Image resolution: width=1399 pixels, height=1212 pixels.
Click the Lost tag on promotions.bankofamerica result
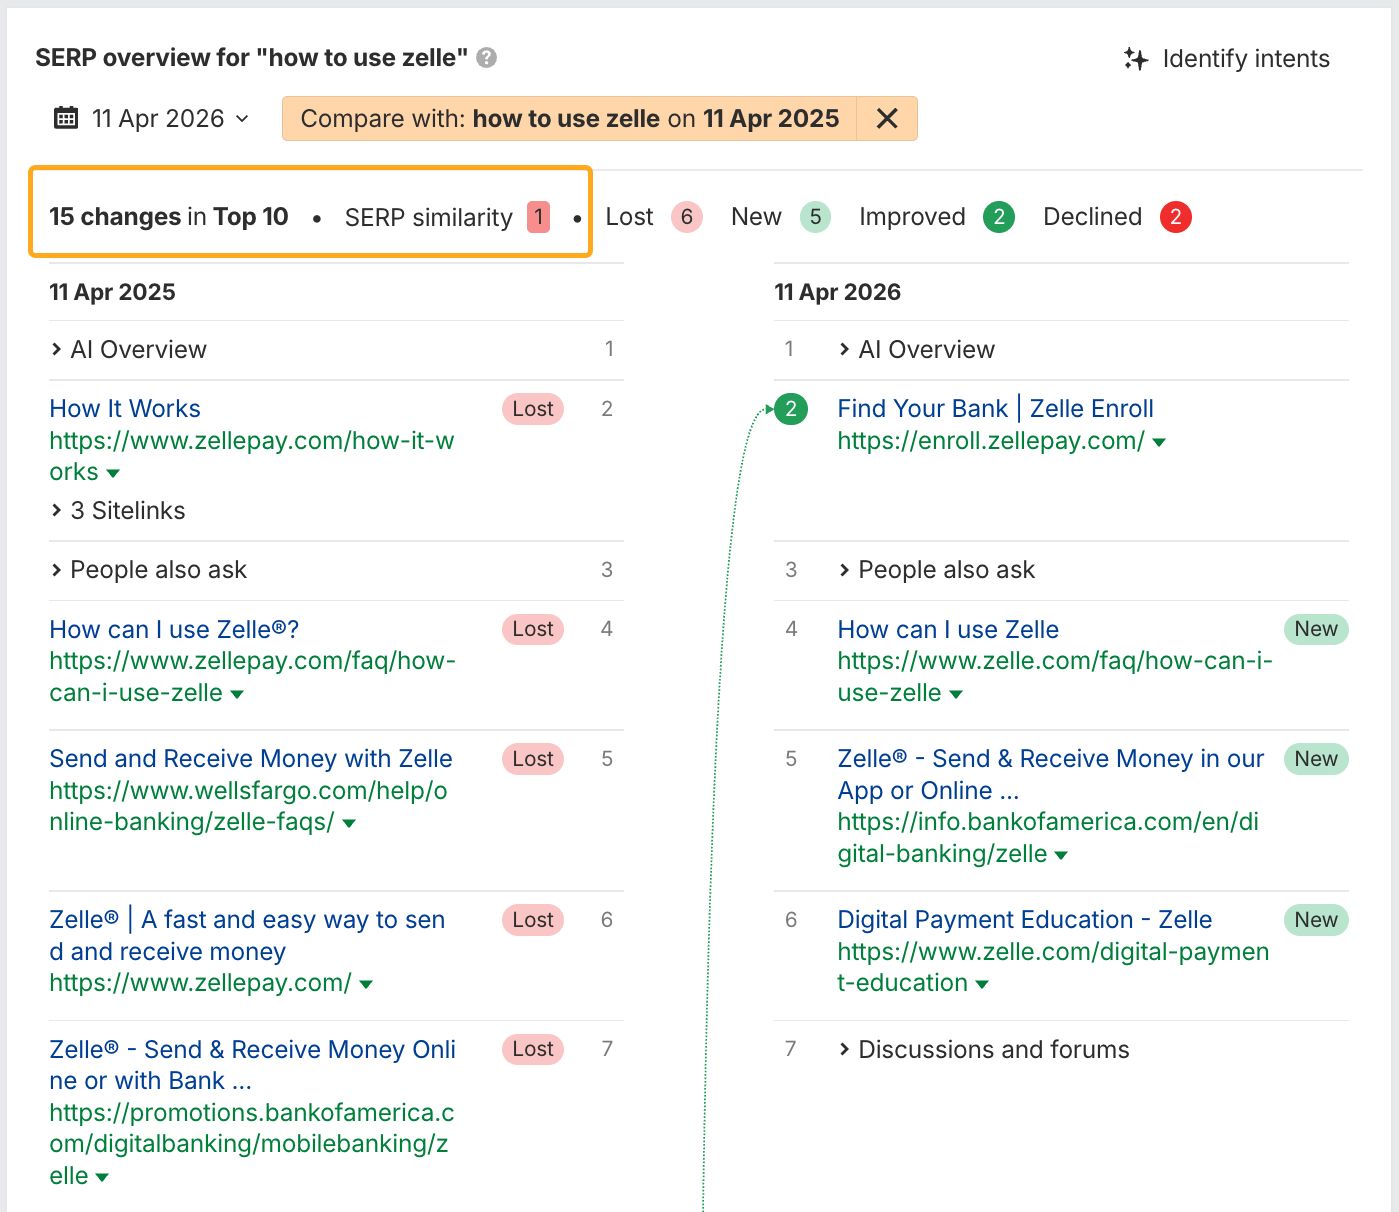tap(533, 1049)
